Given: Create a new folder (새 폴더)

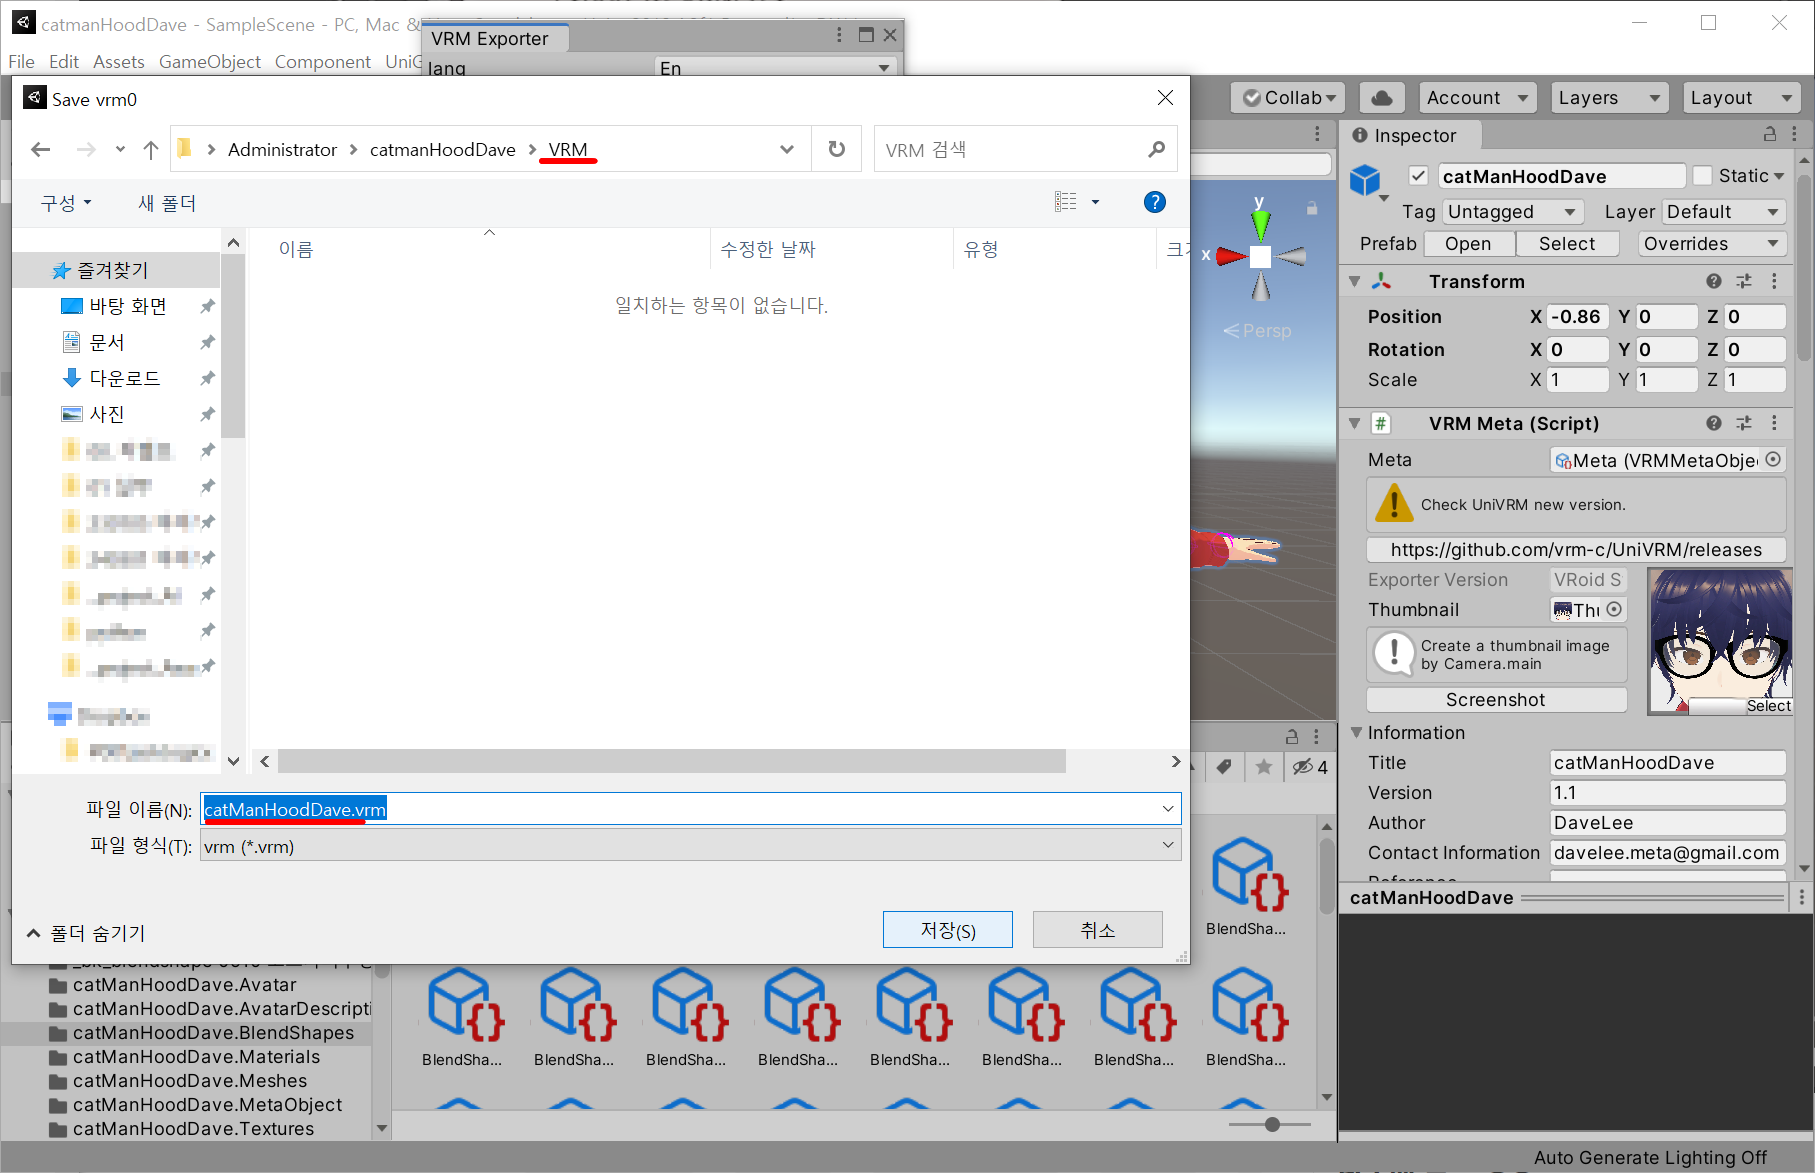Looking at the screenshot, I should (x=167, y=204).
